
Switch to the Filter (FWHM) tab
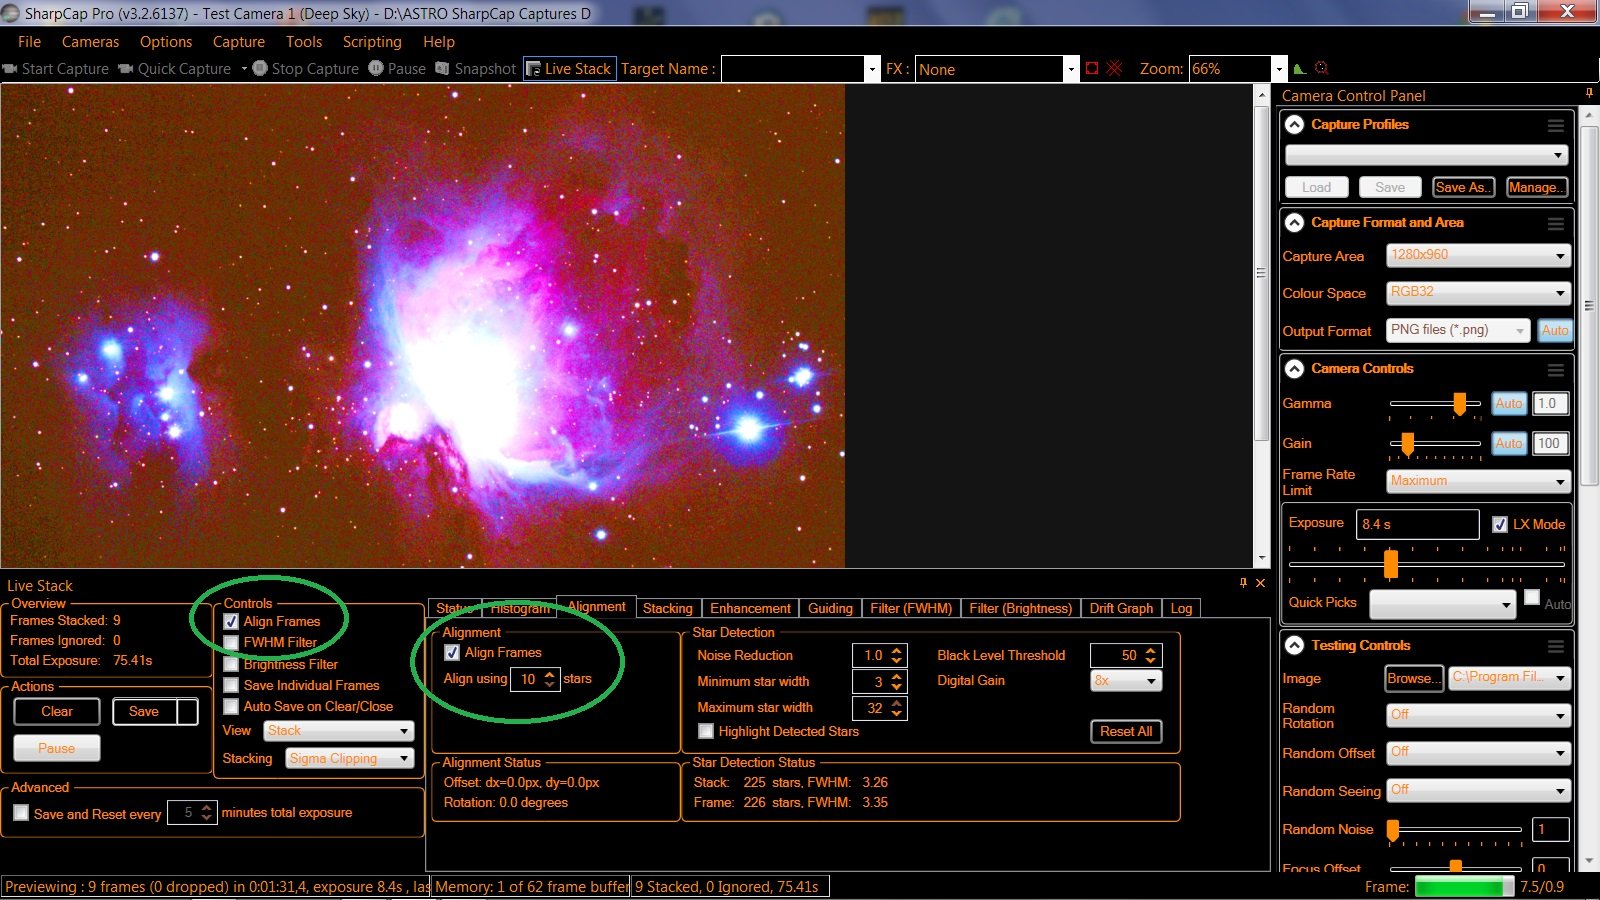911,608
